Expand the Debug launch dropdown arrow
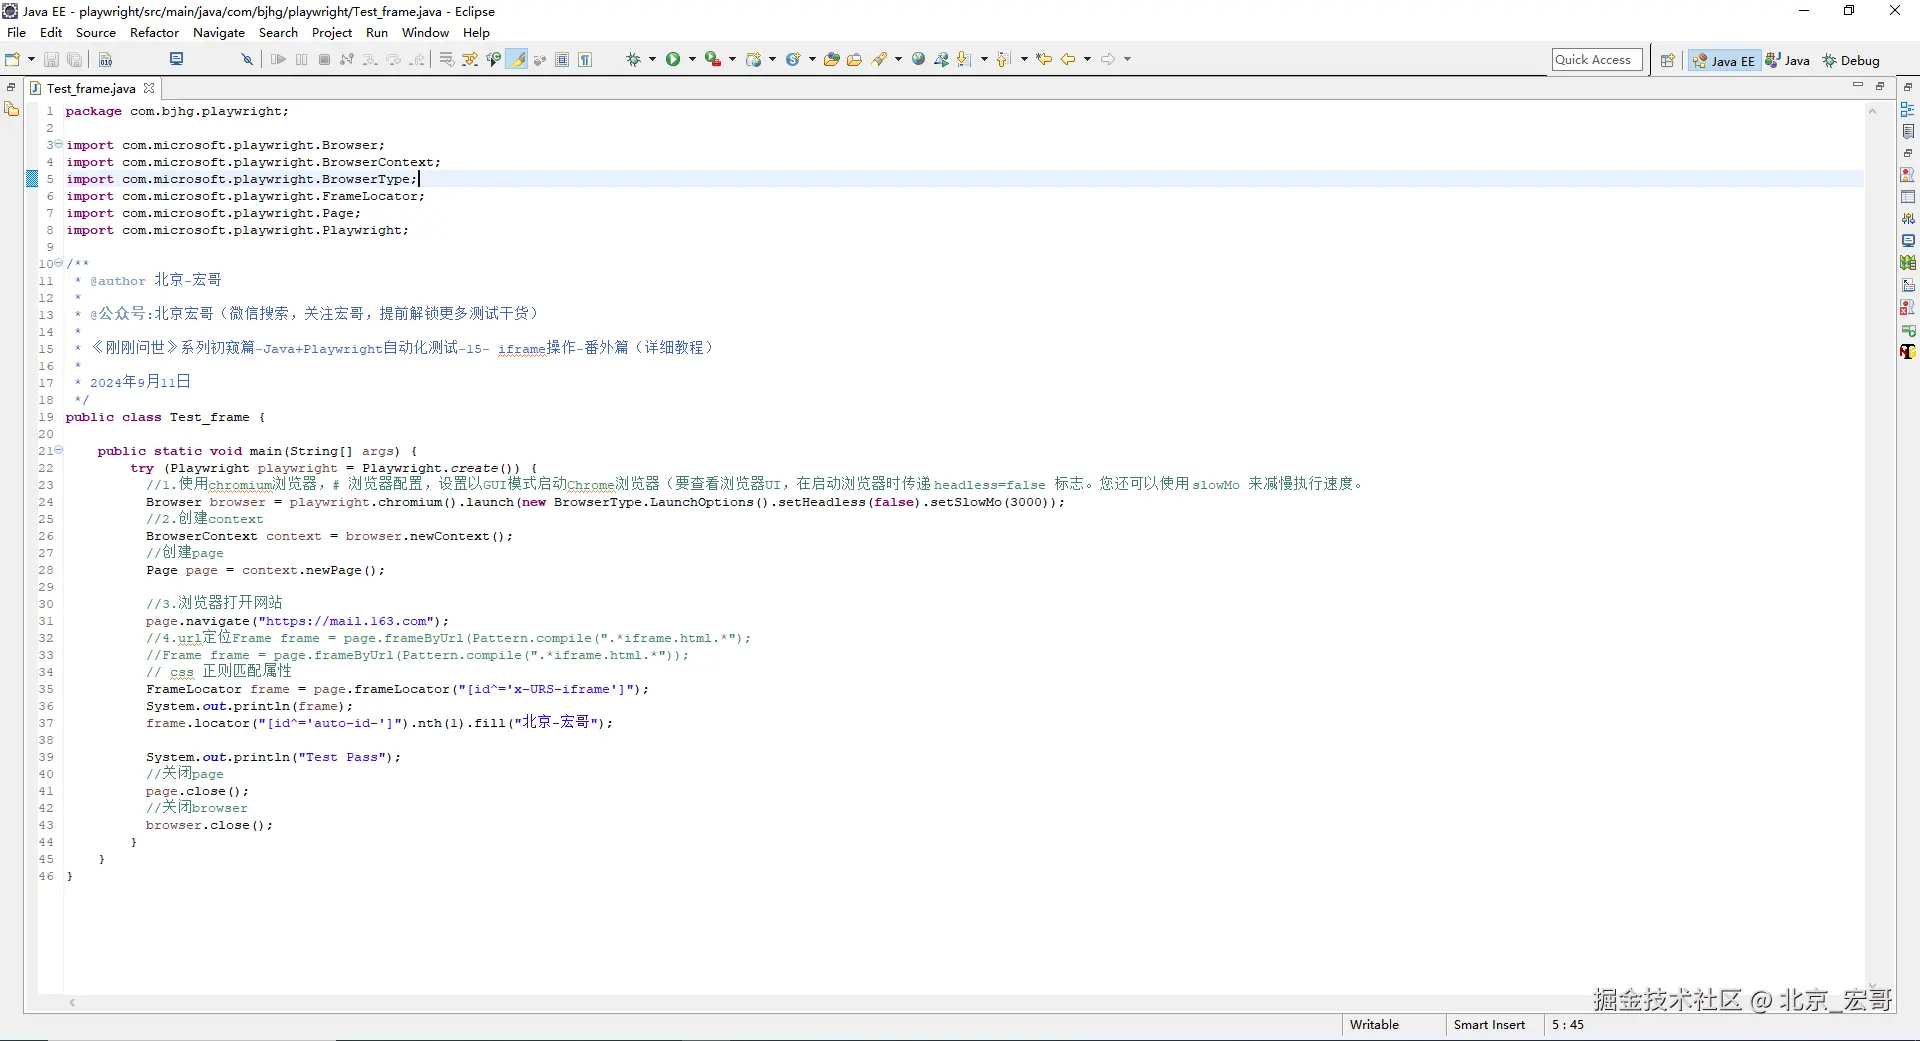 point(652,60)
